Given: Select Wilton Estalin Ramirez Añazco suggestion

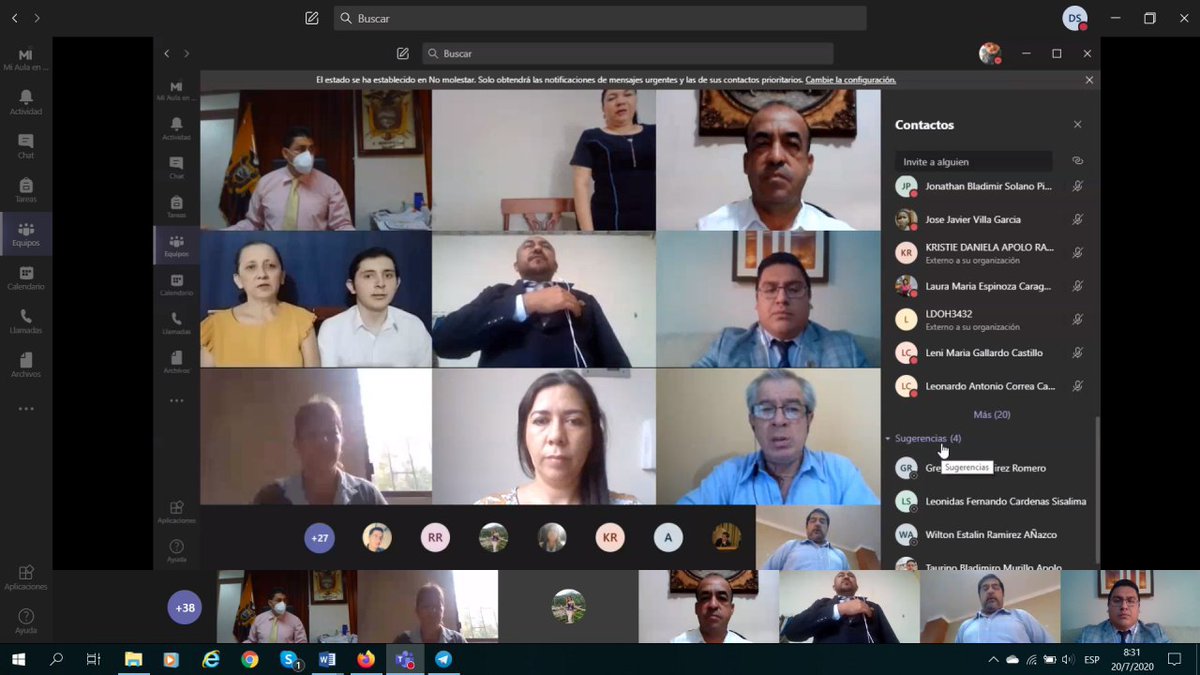Looking at the screenshot, I should tap(990, 534).
